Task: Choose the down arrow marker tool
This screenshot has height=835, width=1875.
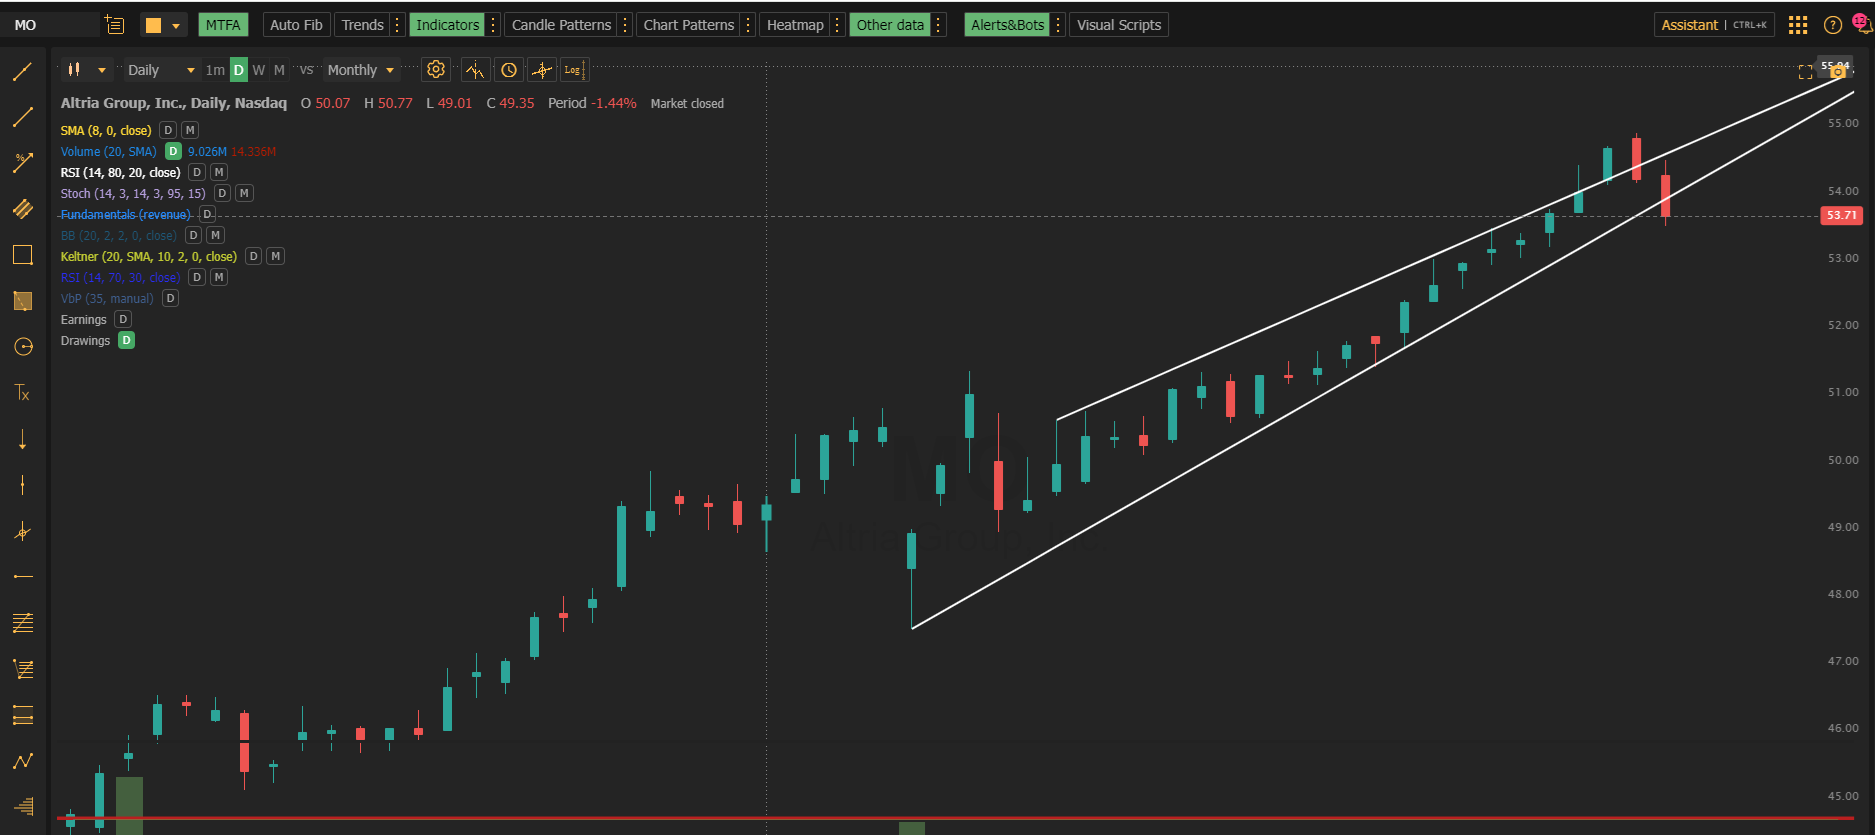Action: point(22,439)
